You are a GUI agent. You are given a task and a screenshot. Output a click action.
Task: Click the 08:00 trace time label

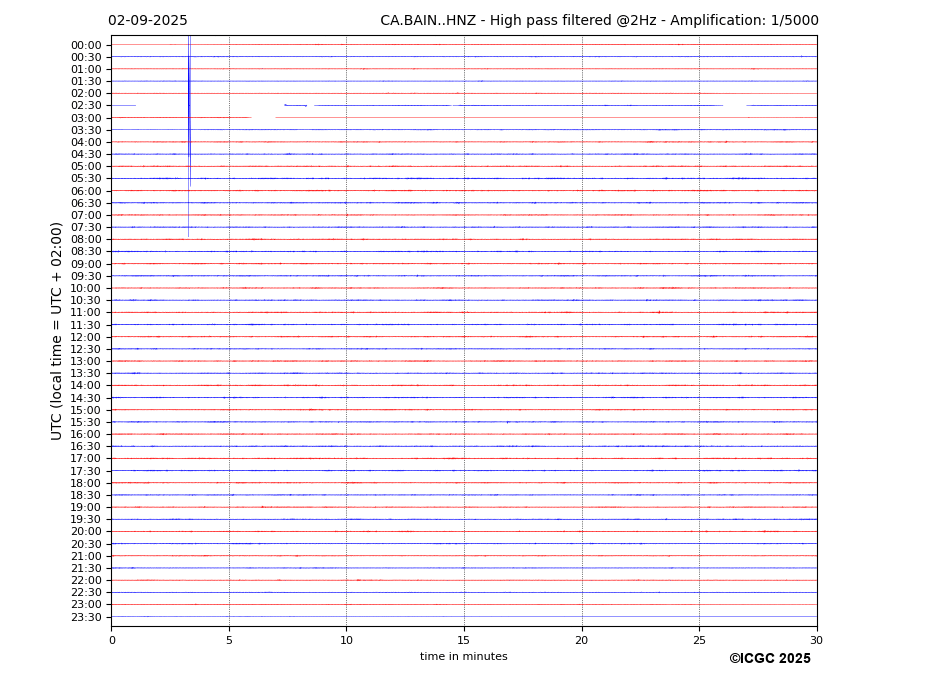(x=86, y=239)
